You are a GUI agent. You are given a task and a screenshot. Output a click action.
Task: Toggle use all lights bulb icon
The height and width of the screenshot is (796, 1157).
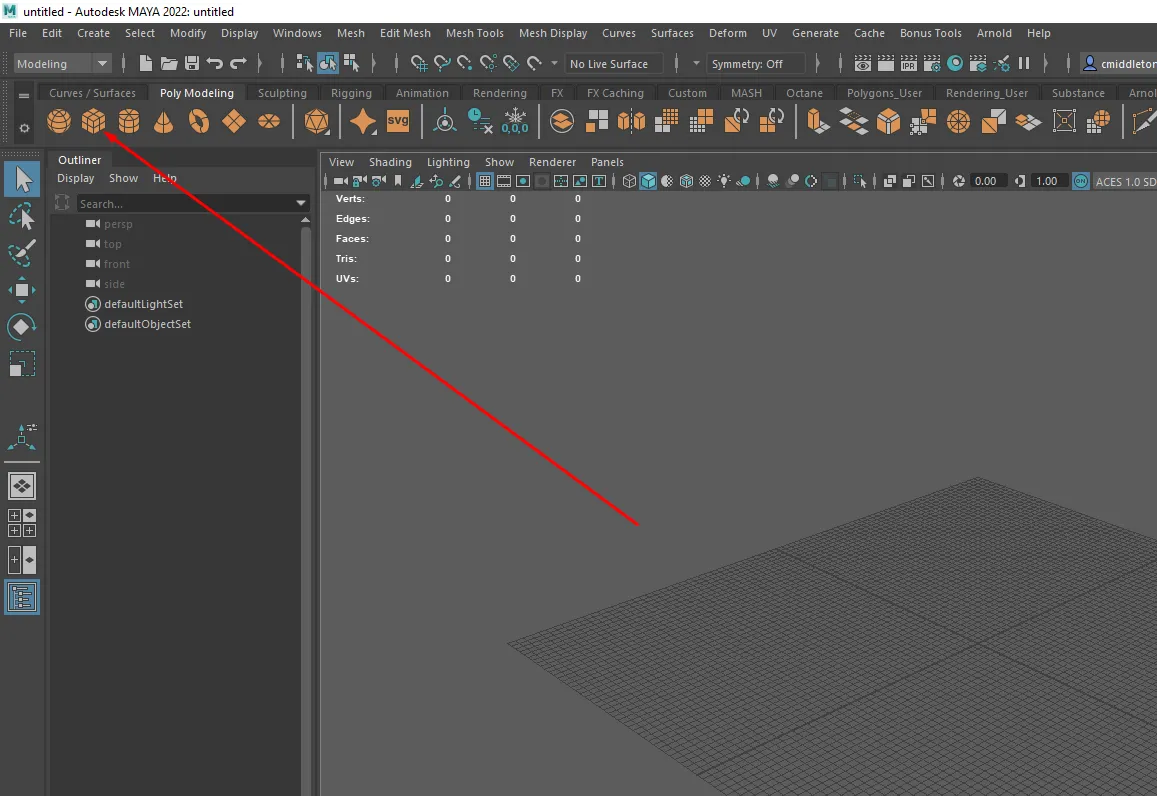click(x=724, y=181)
